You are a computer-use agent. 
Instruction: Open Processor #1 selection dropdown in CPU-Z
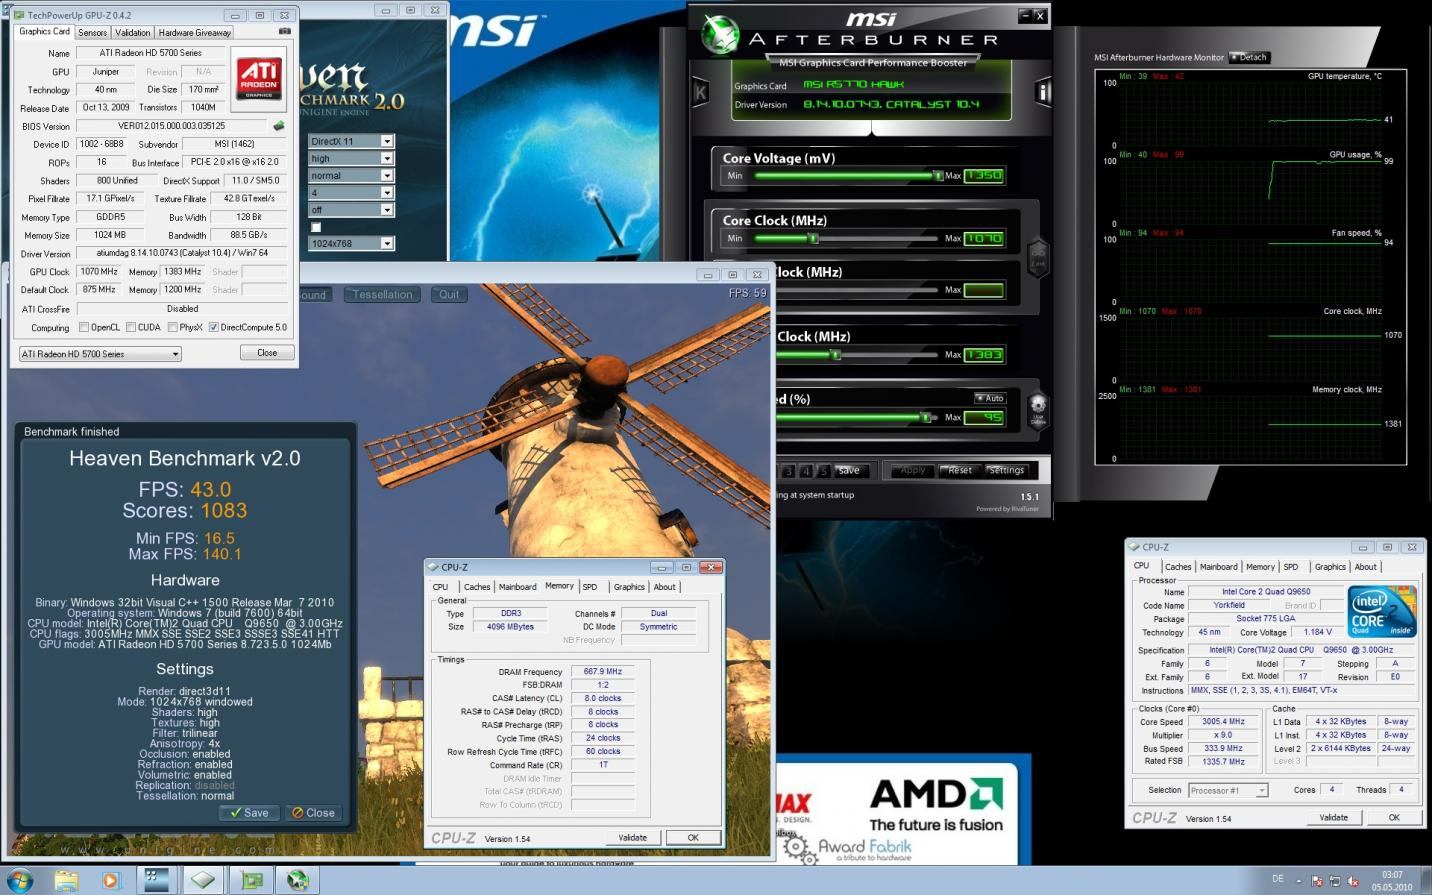(1228, 790)
